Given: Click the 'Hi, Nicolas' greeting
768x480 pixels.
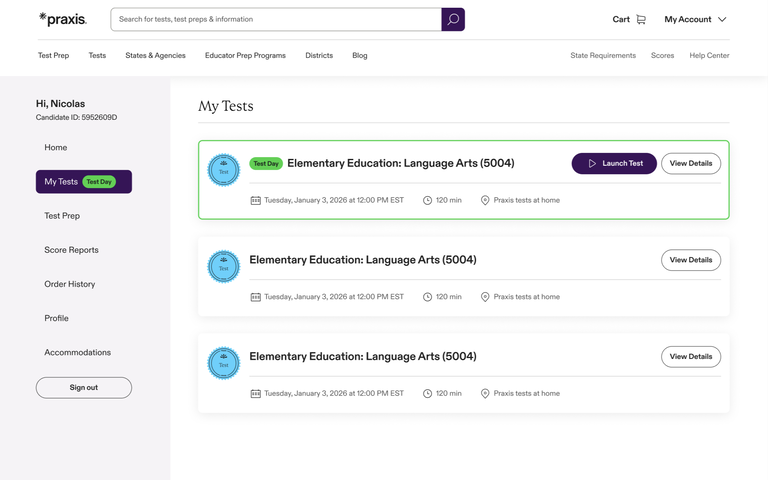Looking at the screenshot, I should tap(60, 104).
